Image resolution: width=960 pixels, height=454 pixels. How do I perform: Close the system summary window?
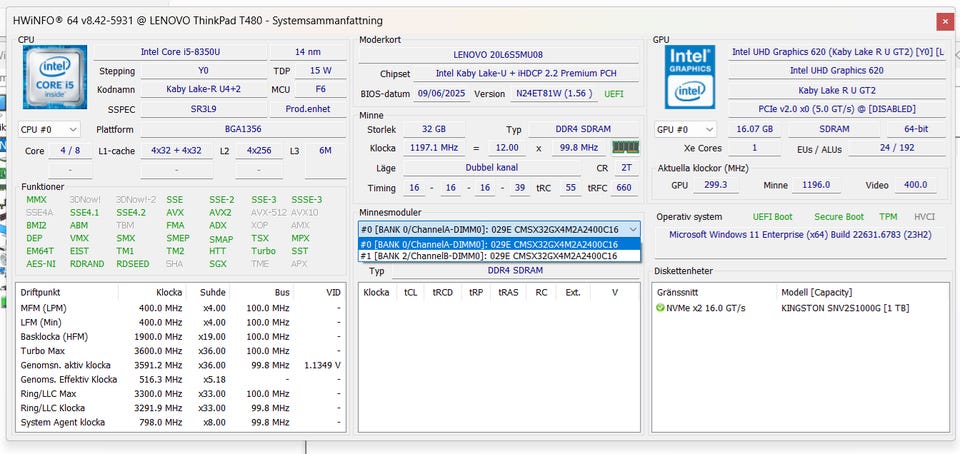point(944,20)
